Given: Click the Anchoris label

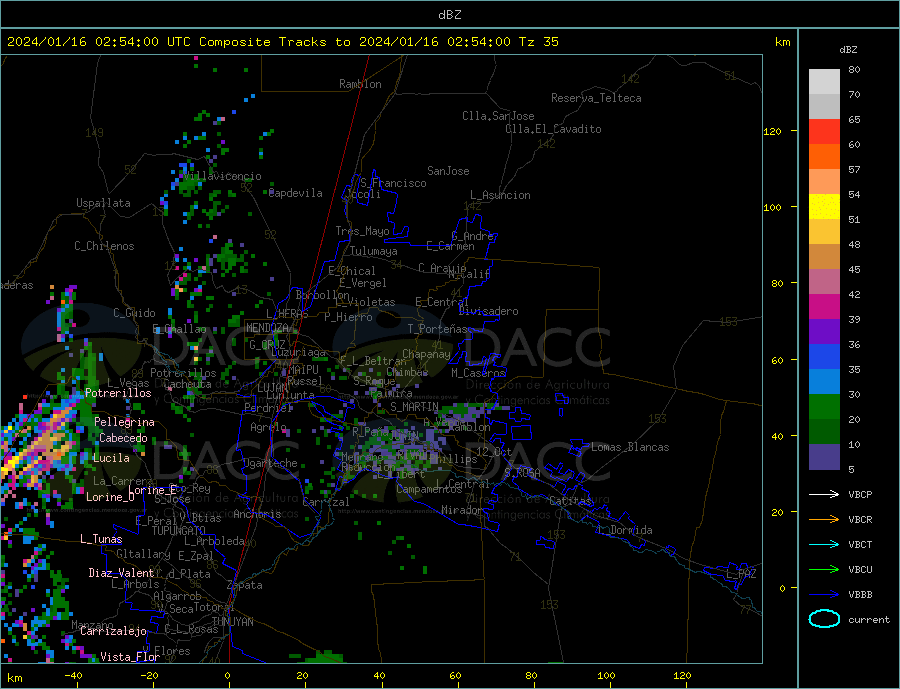Looking at the screenshot, I should click(x=257, y=514).
